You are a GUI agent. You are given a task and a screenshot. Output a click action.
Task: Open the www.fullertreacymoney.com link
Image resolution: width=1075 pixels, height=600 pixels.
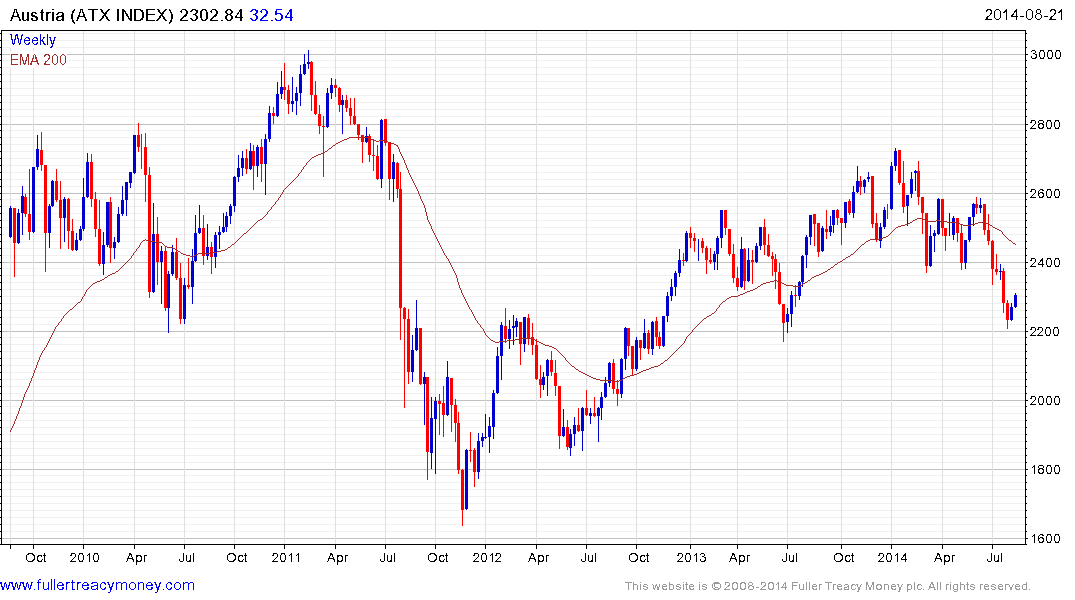[97, 585]
